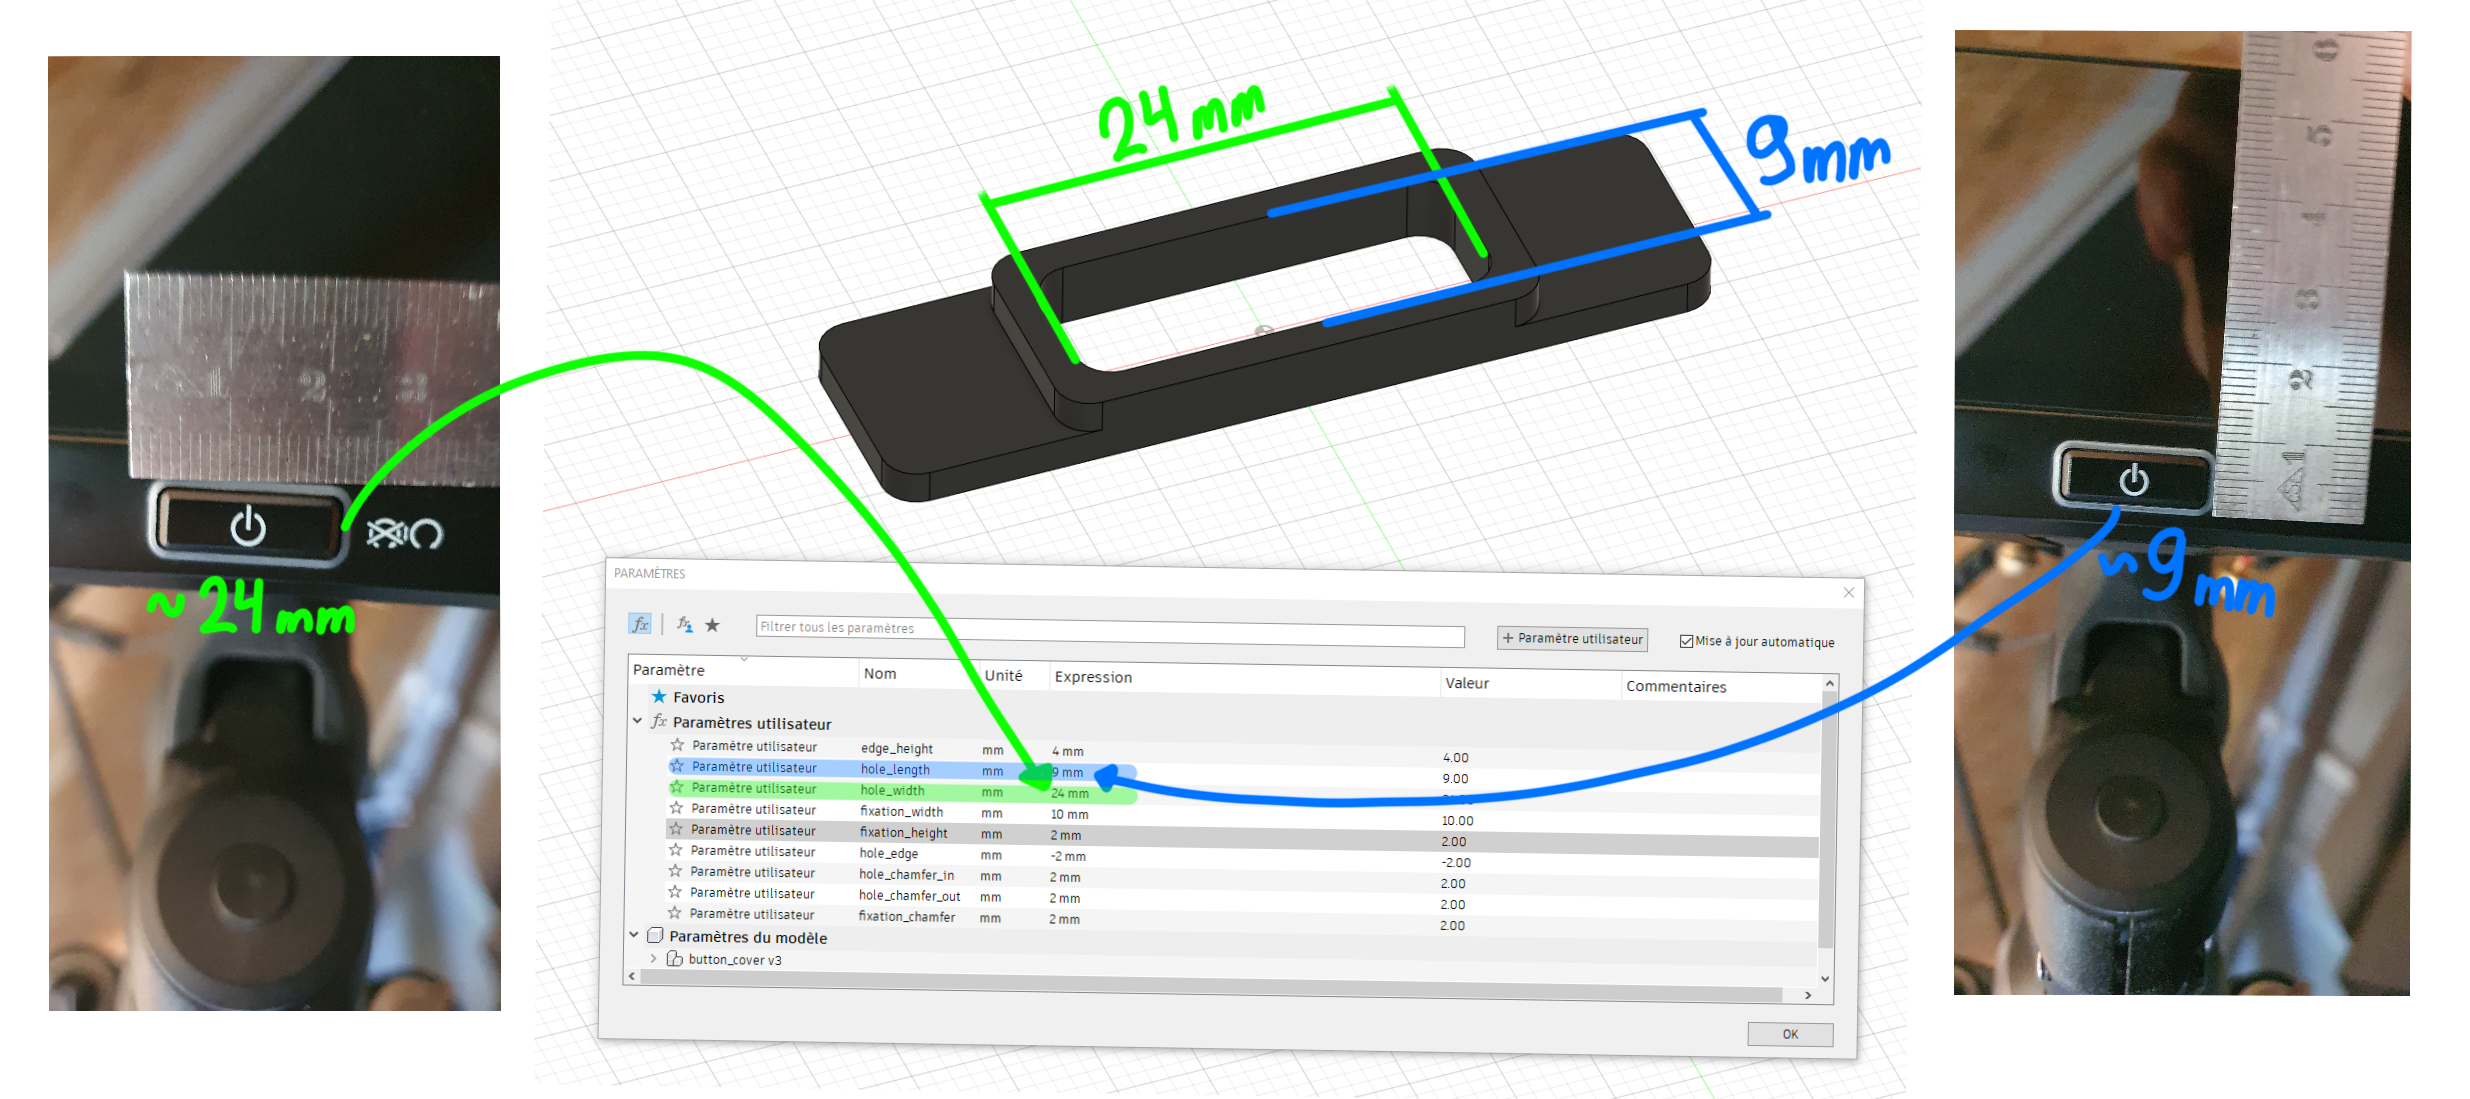Screen dimensions: 2470x1099
Task: Click the fixation_height name cell
Action: 904,832
